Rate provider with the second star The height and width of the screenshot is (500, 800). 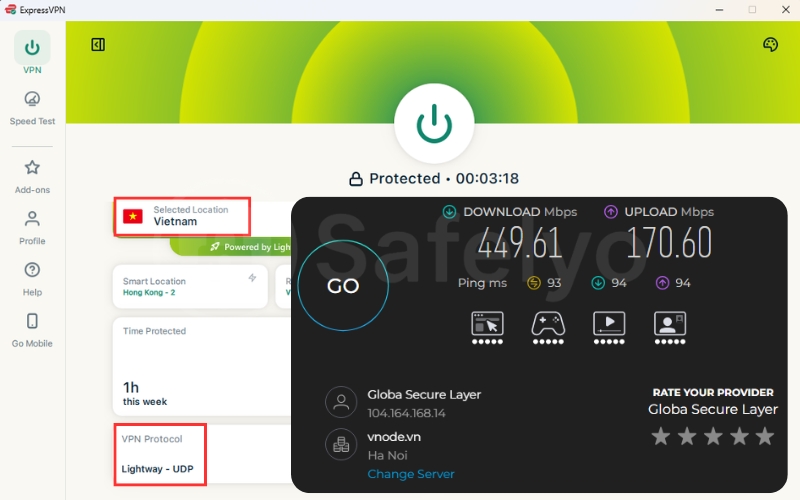(687, 436)
